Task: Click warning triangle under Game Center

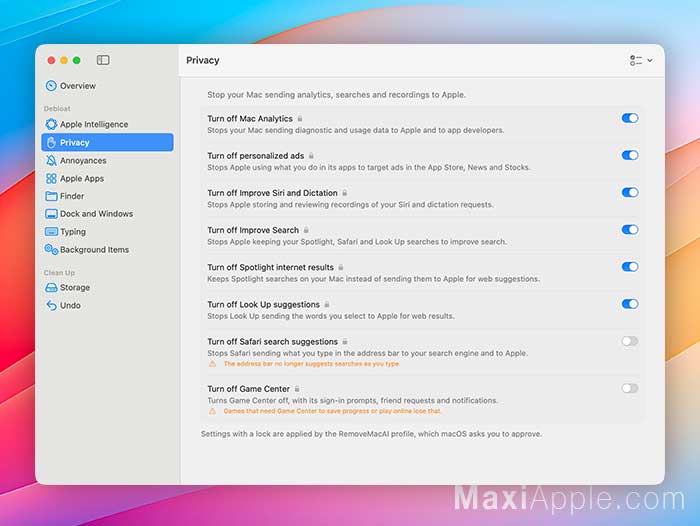Action: pyautogui.click(x=212, y=411)
